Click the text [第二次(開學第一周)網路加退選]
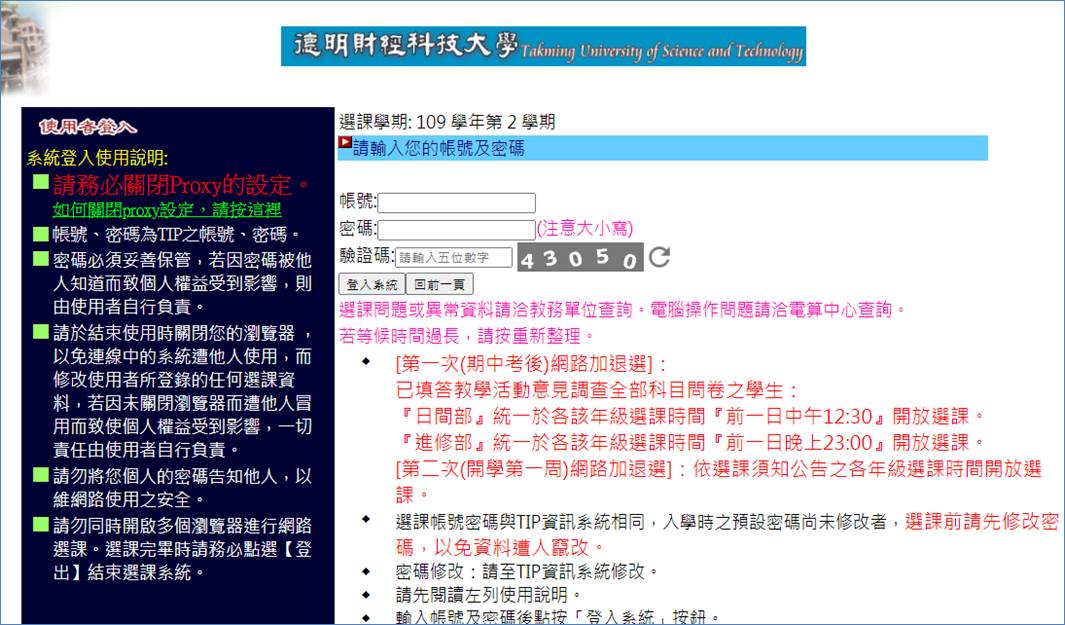 533,469
